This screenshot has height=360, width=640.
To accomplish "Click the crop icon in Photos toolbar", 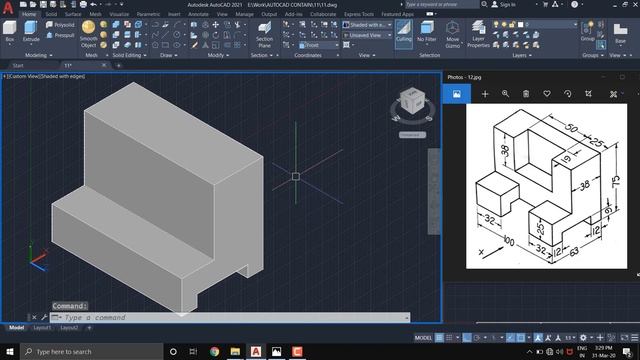I will (589, 94).
